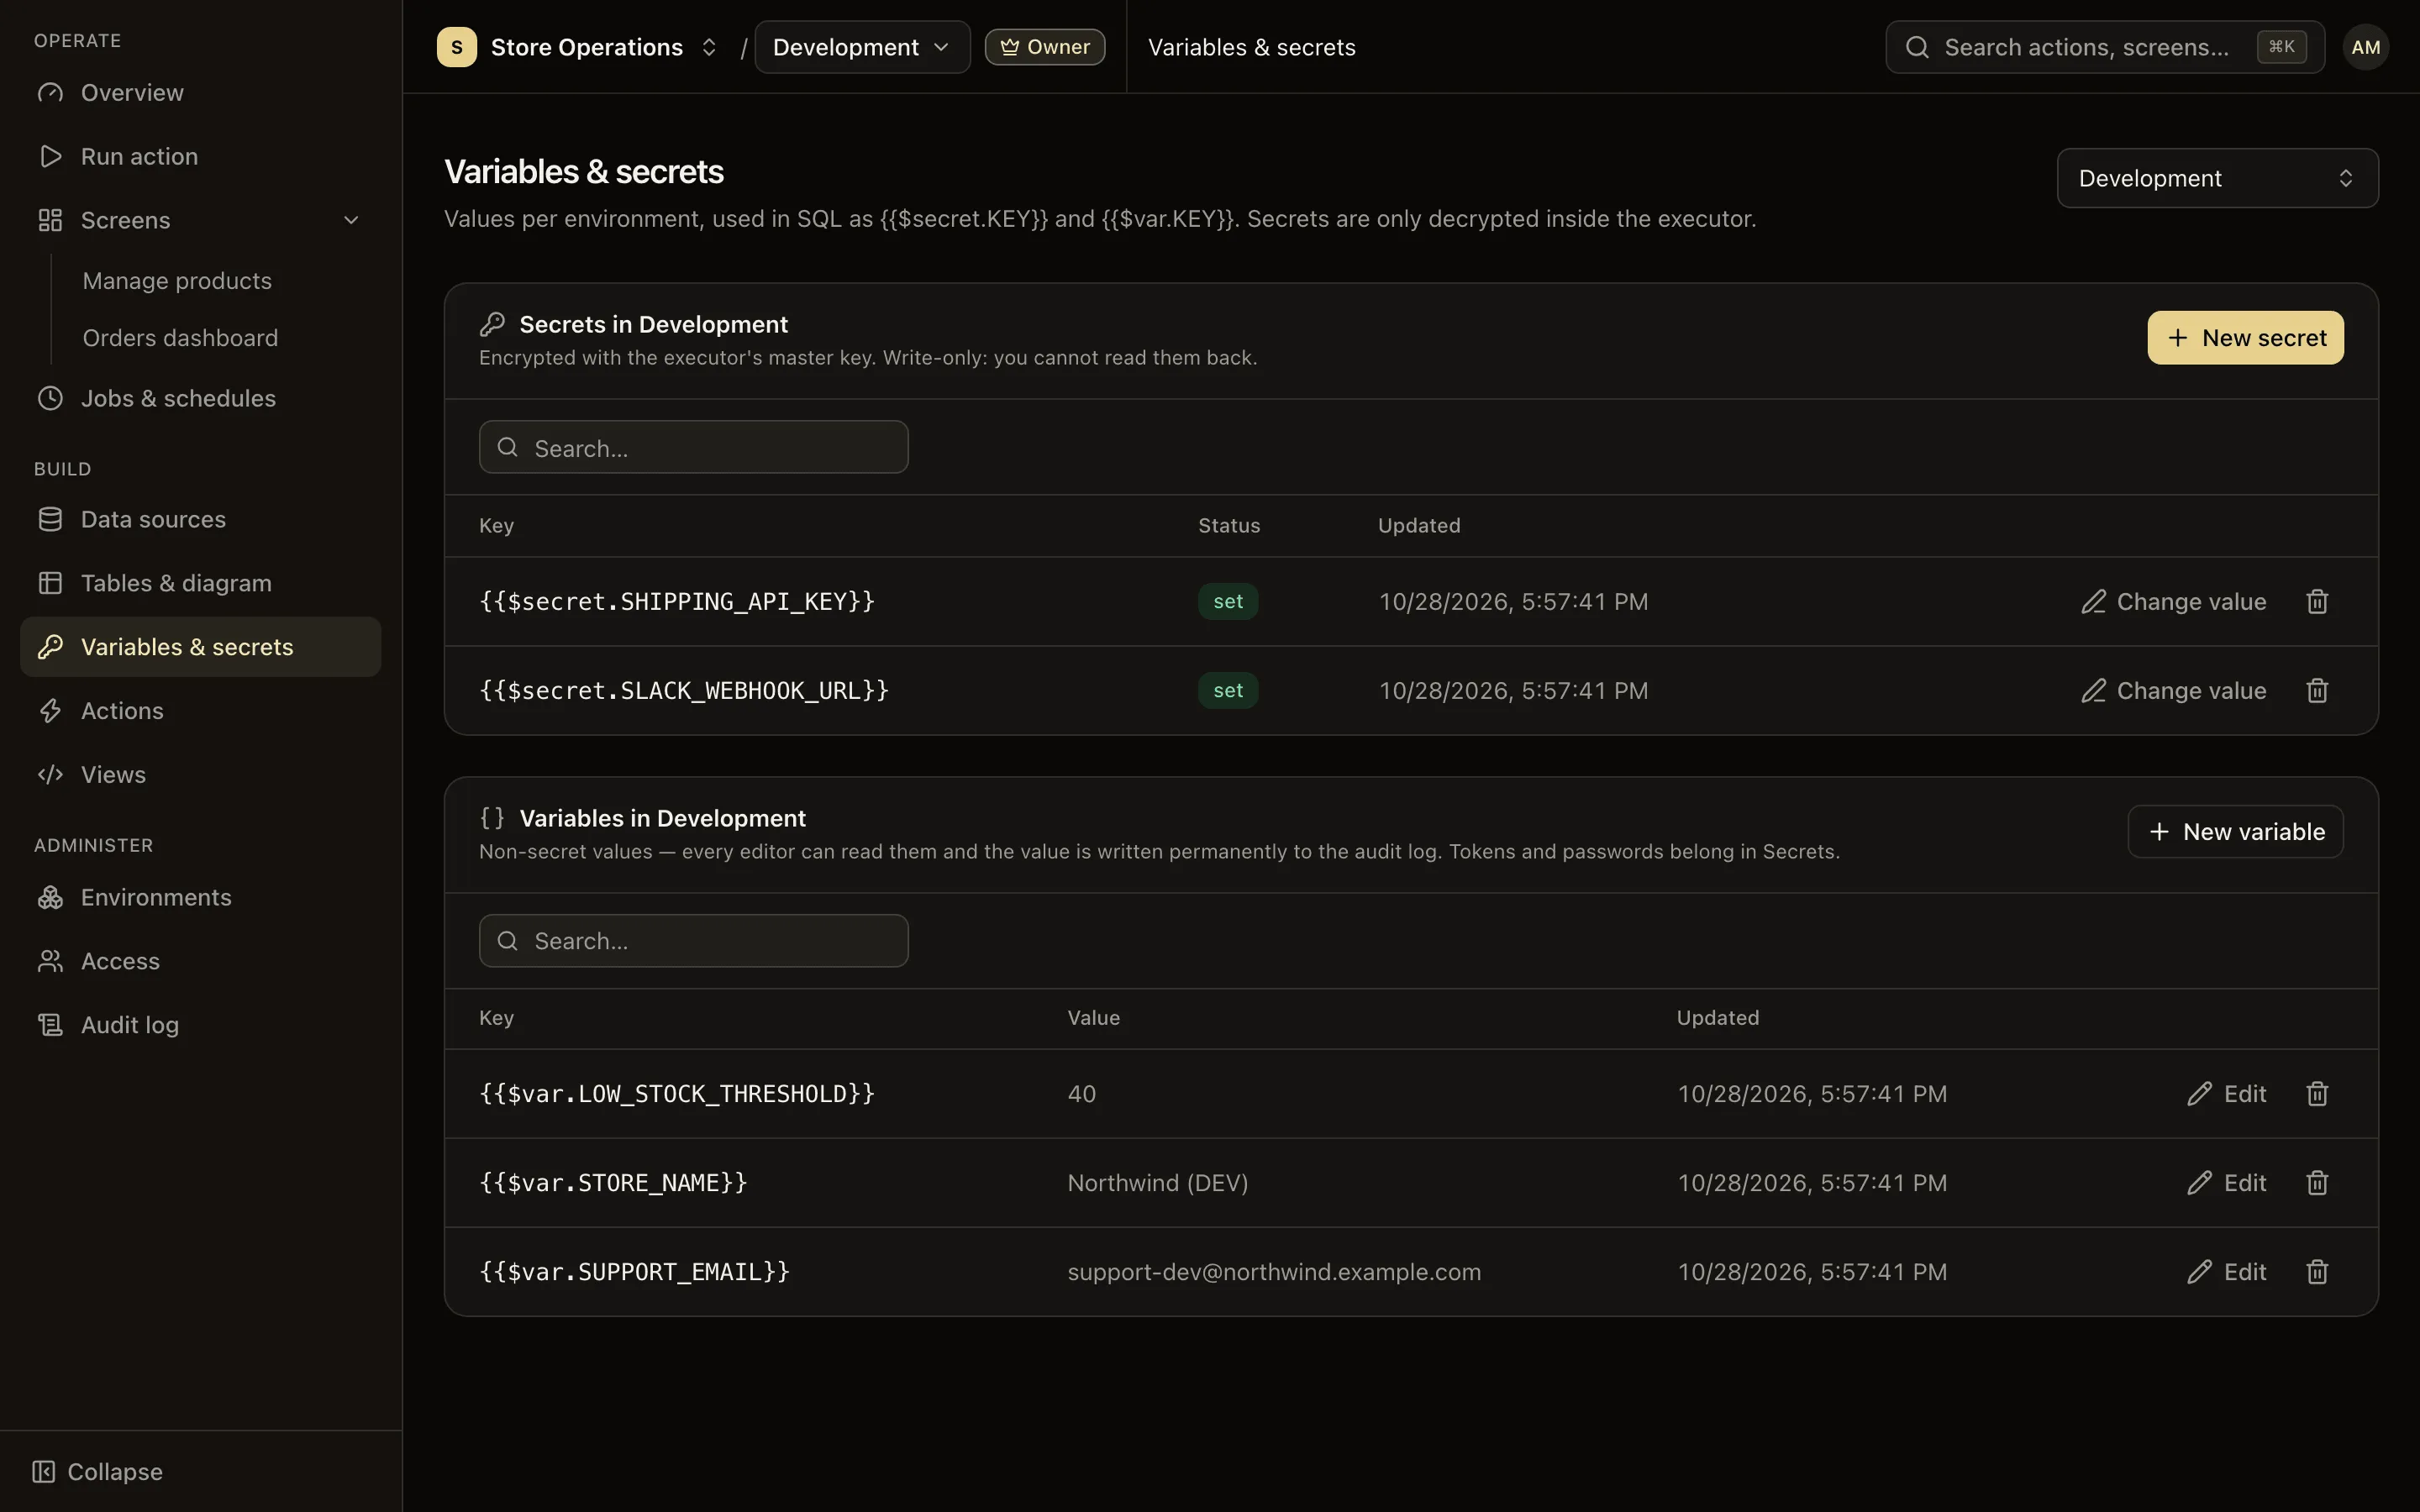
Task: Open Data sources page
Action: pos(200,519)
